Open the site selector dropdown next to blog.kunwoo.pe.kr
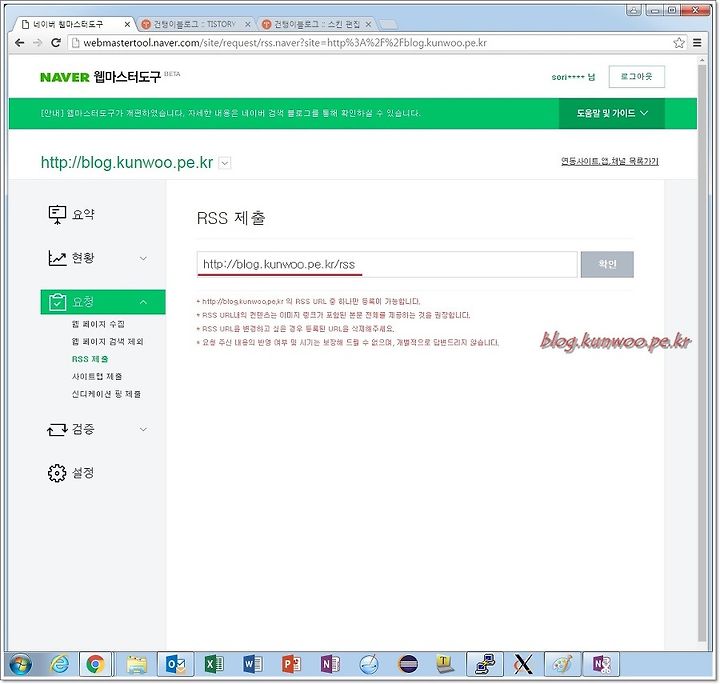Viewport: 720px width, 684px height. click(x=225, y=163)
